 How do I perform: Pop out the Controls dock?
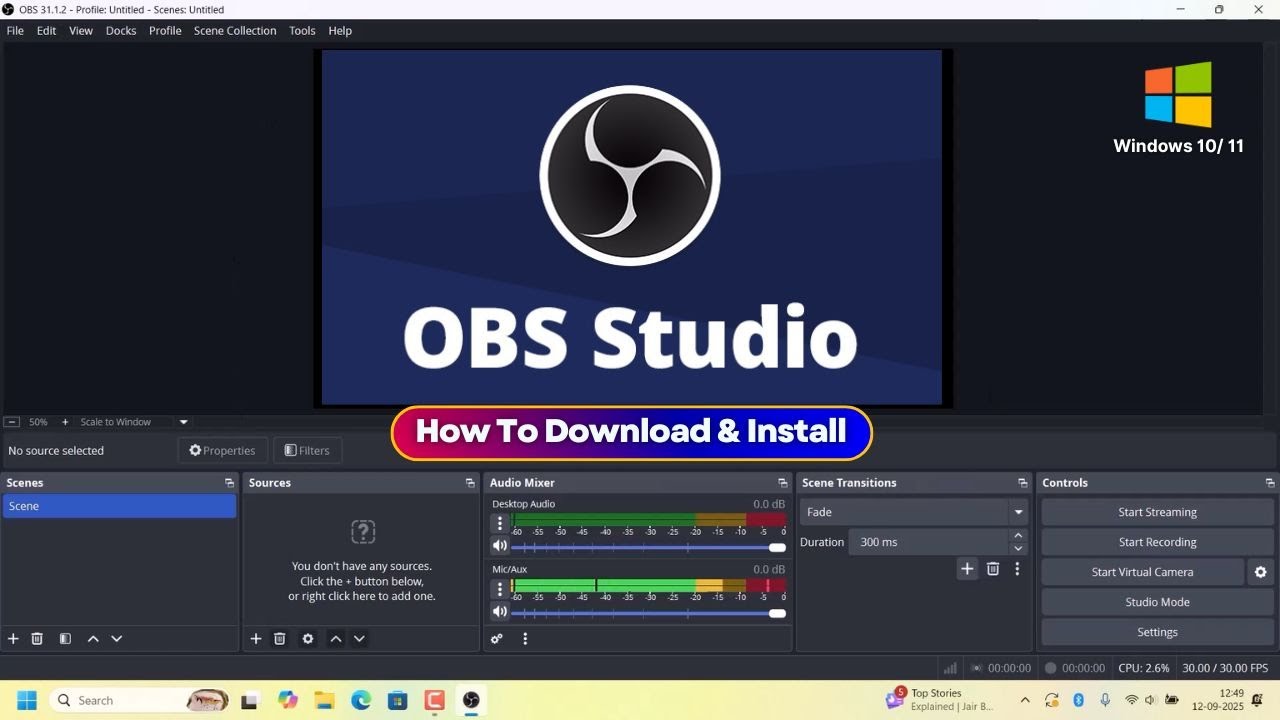pyautogui.click(x=1270, y=483)
